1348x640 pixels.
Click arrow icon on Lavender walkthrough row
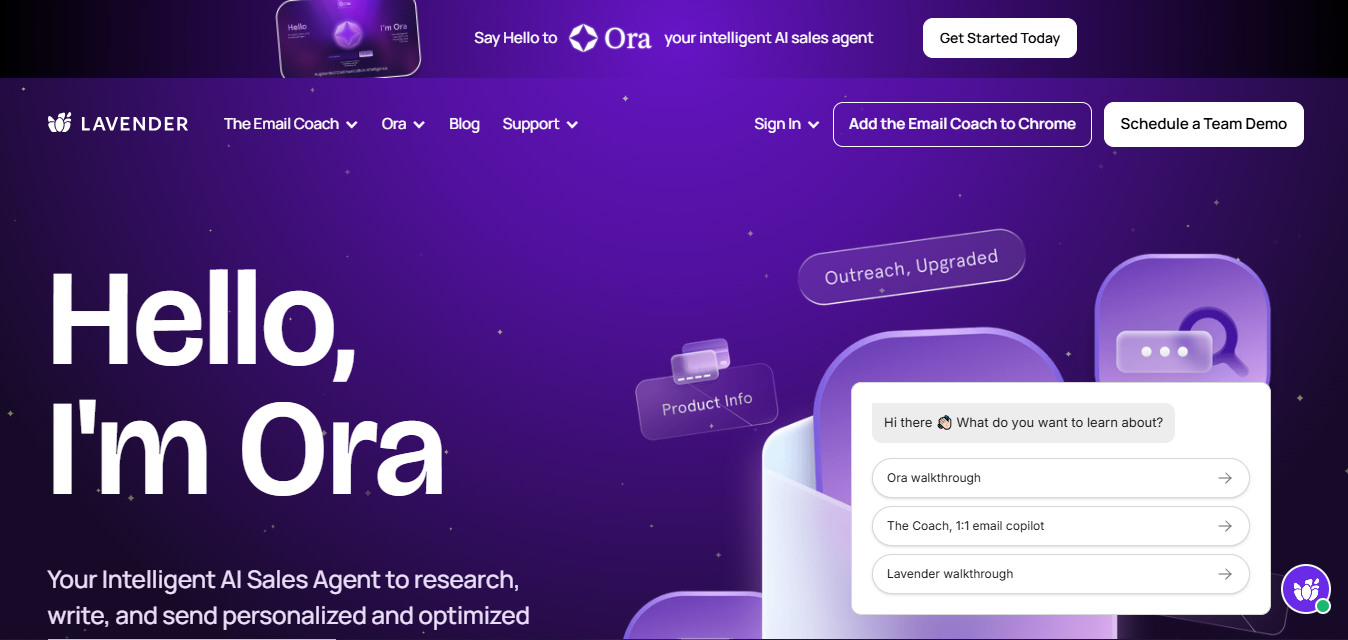1225,574
